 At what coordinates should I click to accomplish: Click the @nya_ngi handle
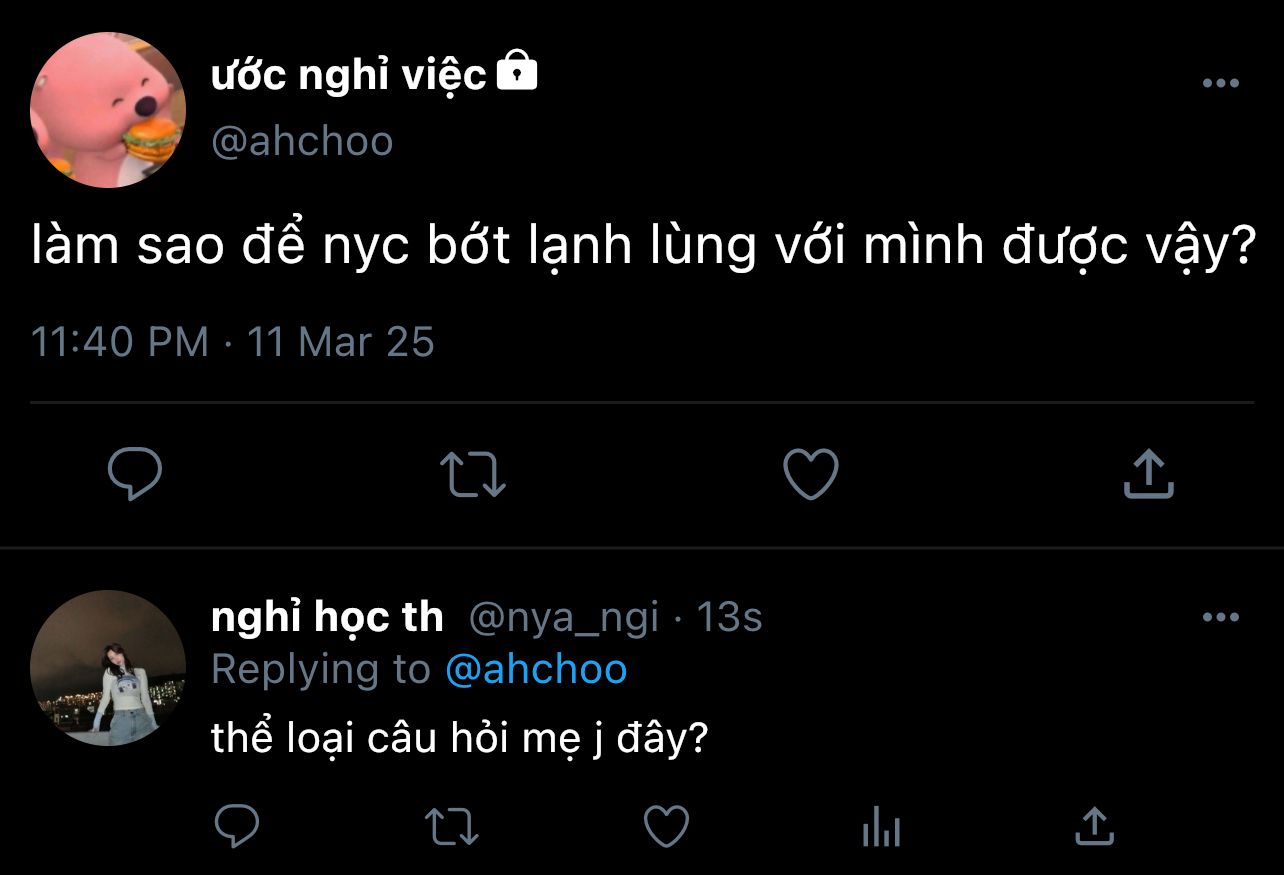click(x=564, y=618)
